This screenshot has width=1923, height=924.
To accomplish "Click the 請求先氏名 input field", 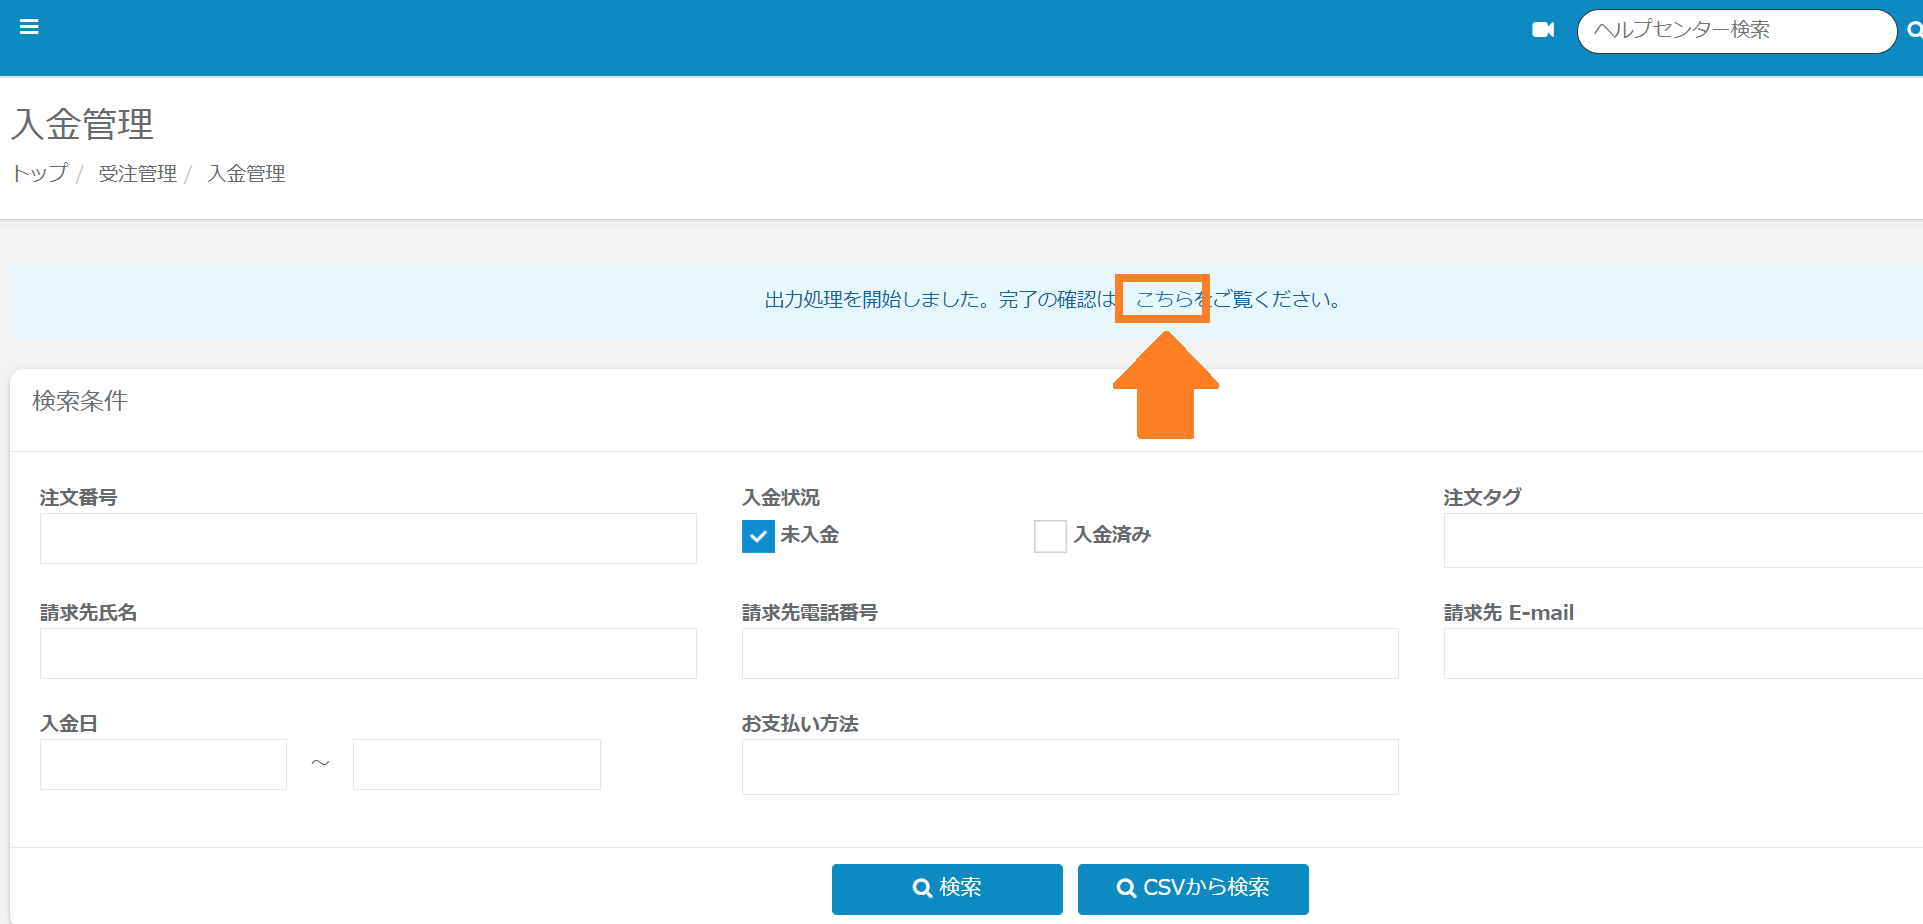I will (x=368, y=654).
